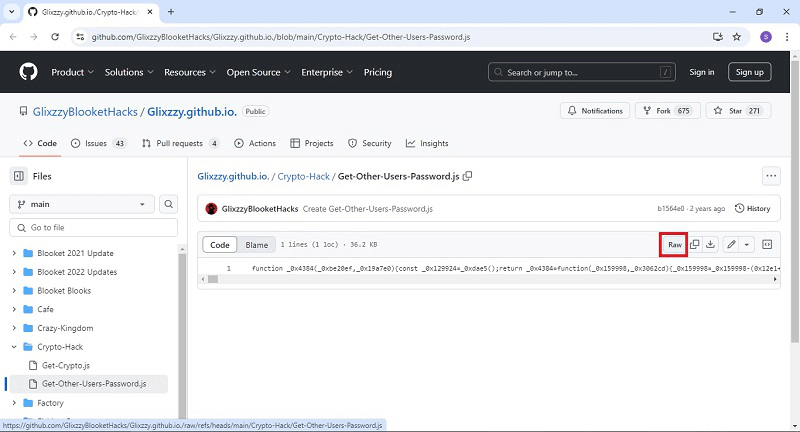
Task: Open the GitHub home logo
Action: click(29, 72)
